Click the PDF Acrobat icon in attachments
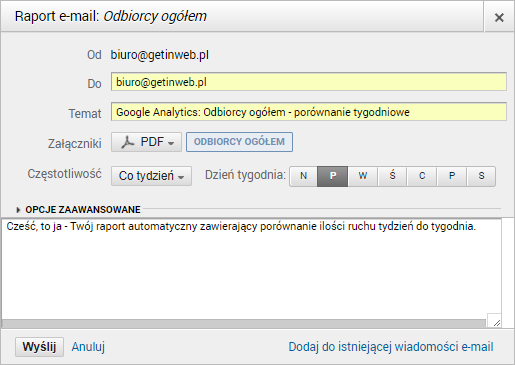515x365 pixels. (127, 142)
